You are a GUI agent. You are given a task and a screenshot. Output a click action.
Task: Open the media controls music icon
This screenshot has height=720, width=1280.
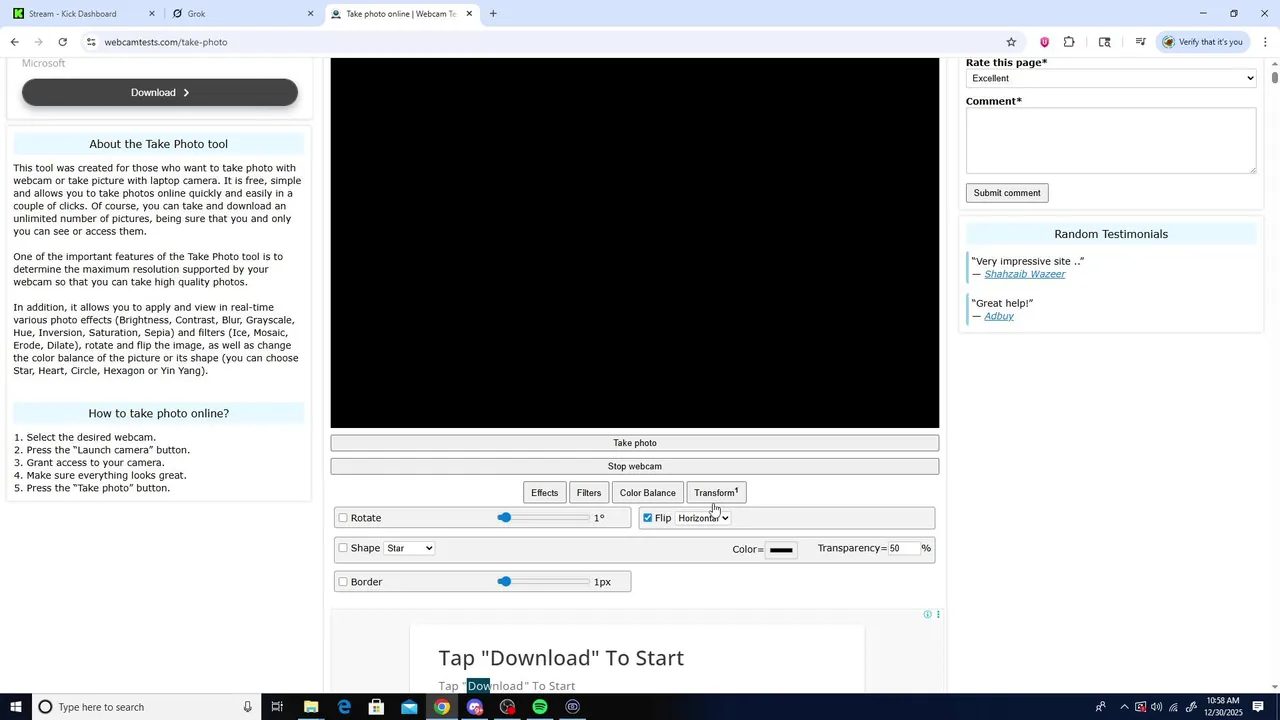pyautogui.click(x=1140, y=42)
